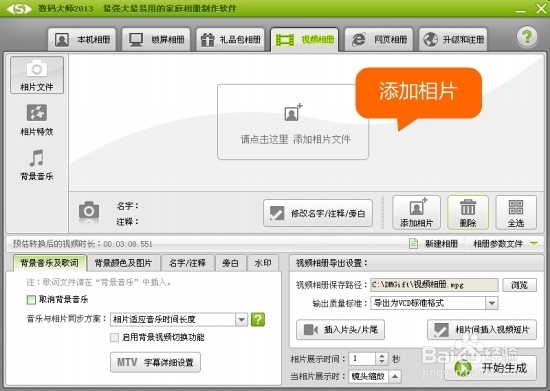This screenshot has height=391, width=550.
Task: Click the 名字： label in info bar
Action: (x=128, y=206)
